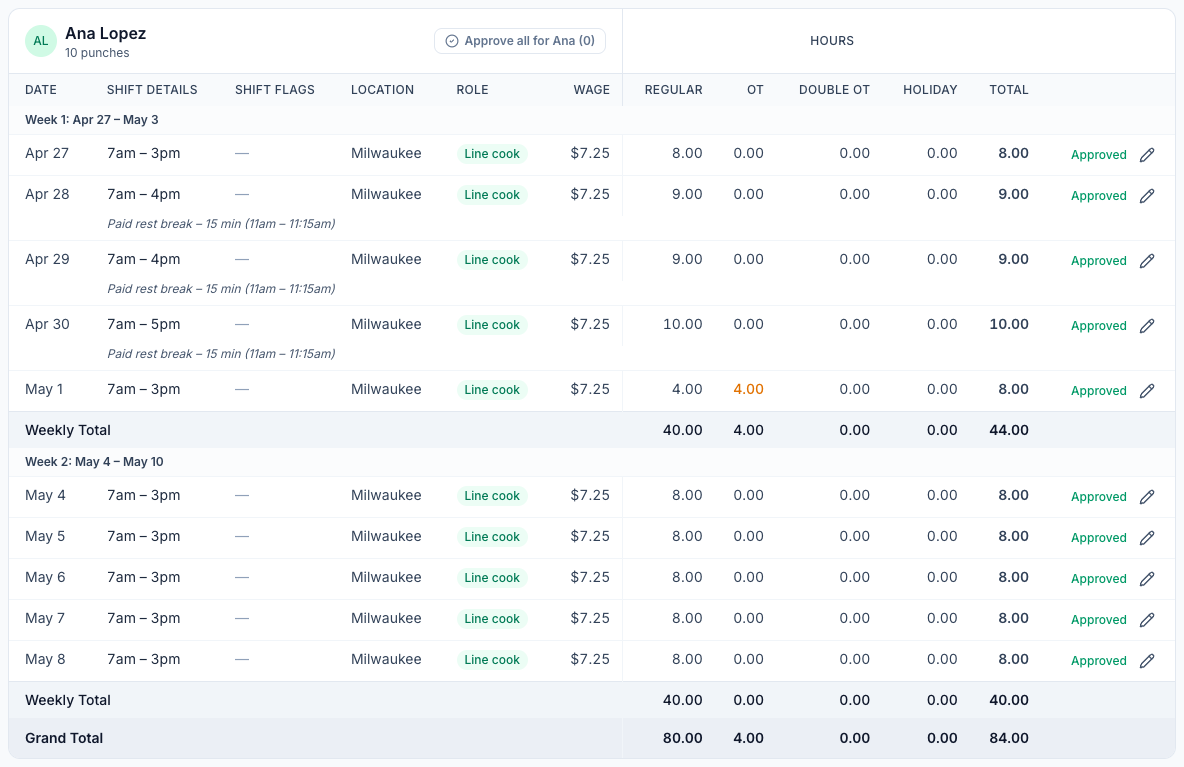
Task: Click the Ana Lopez employee name
Action: (106, 33)
